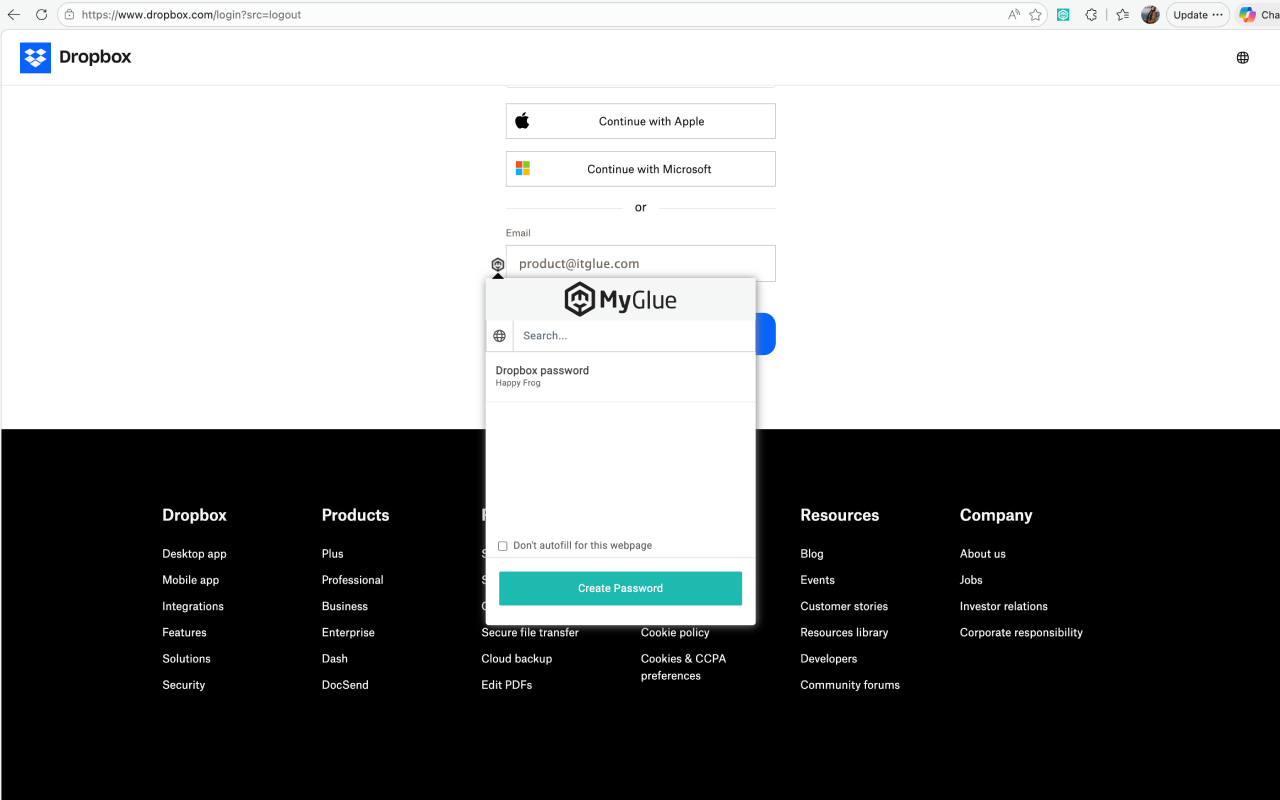Open the Customer stories link
Viewport: 1280px width, 800px height.
pyautogui.click(x=844, y=606)
